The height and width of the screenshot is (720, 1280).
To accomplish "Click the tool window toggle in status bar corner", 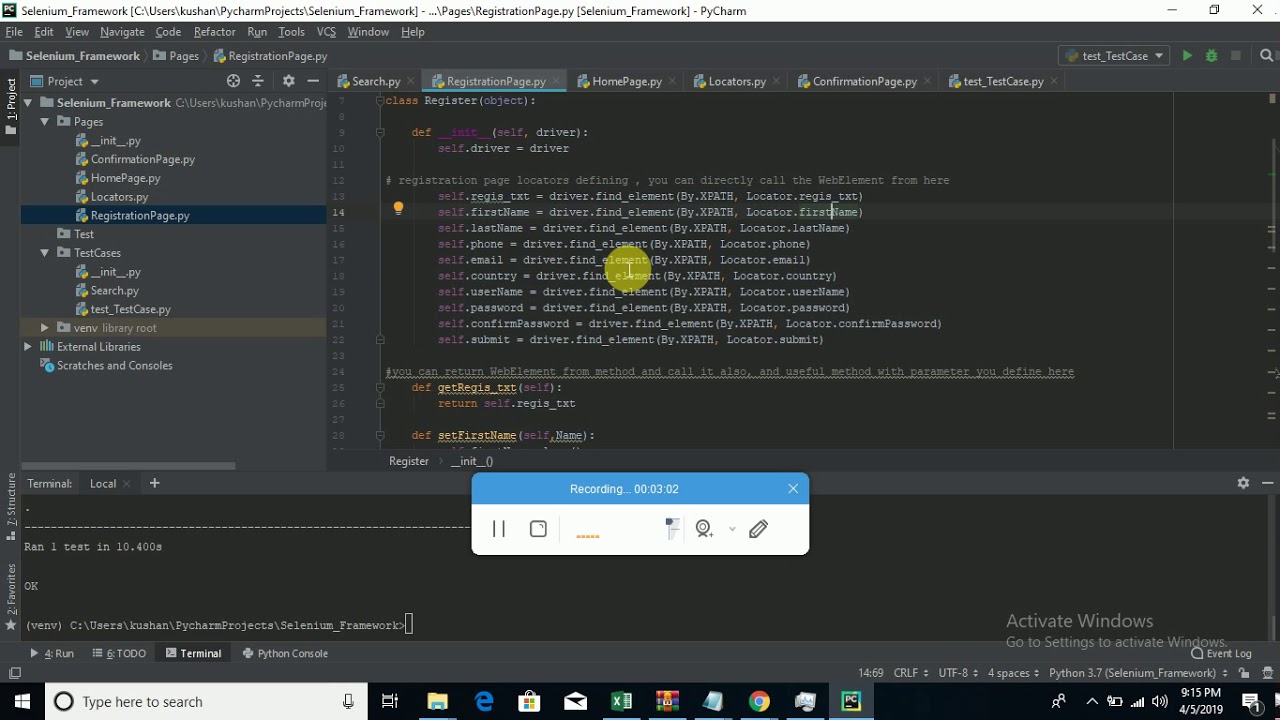I will [14, 673].
